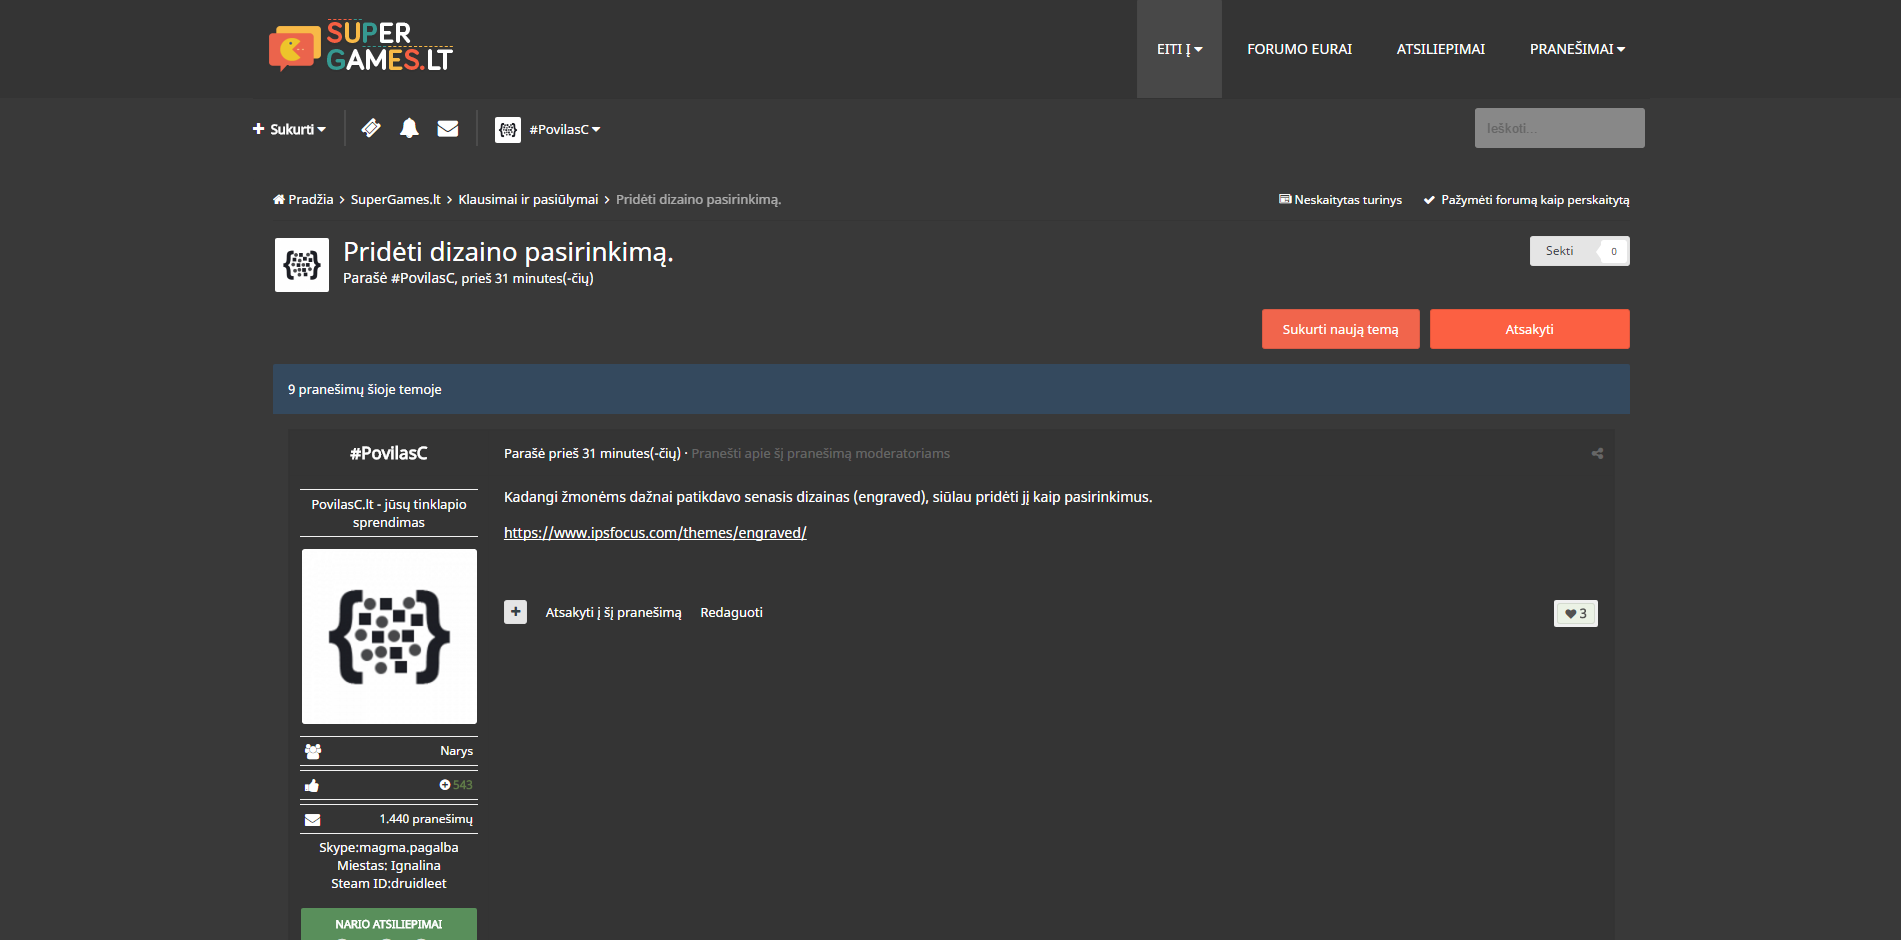
Task: Click inside the Ieškoti search field
Action: coord(1559,128)
